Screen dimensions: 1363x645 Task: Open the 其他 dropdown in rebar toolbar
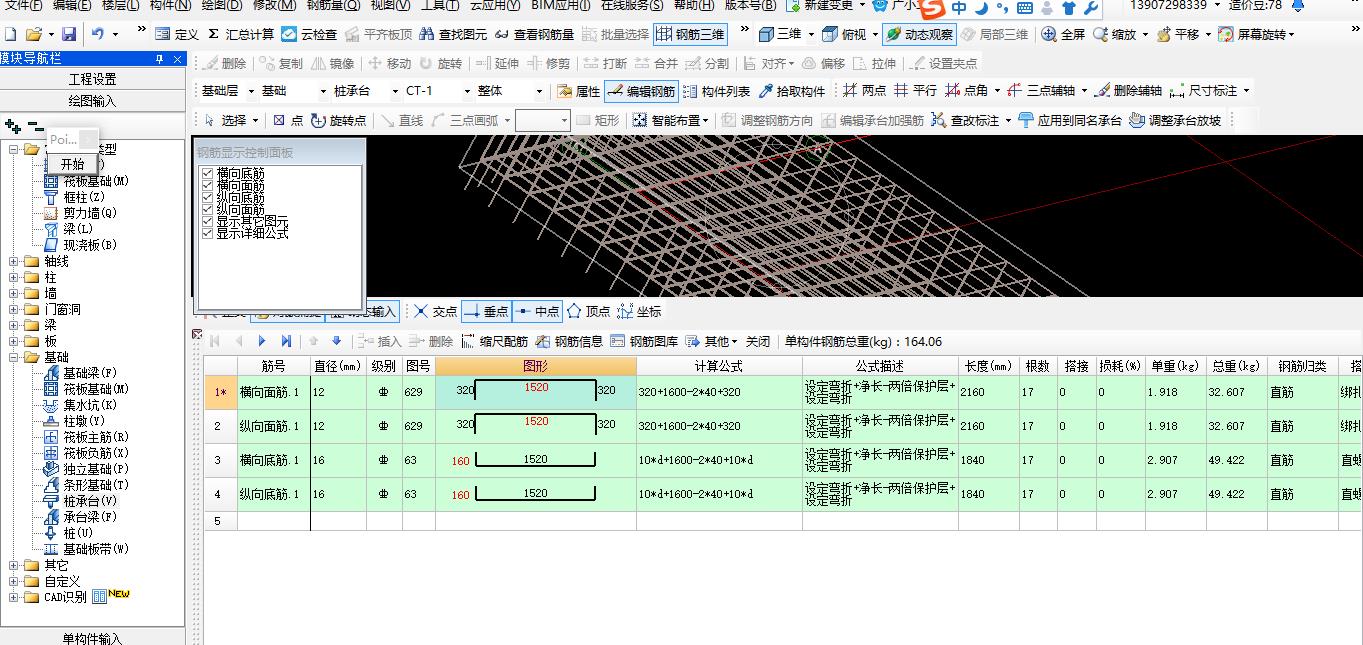tap(712, 341)
